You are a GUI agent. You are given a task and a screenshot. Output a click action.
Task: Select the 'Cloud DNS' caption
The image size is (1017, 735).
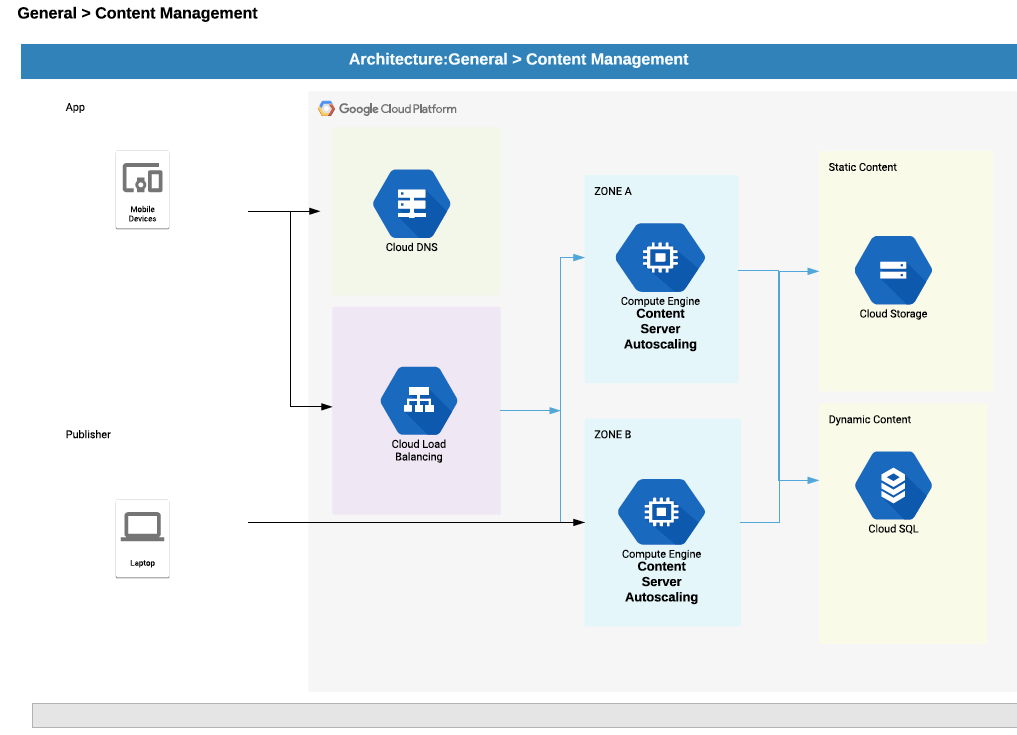[412, 247]
